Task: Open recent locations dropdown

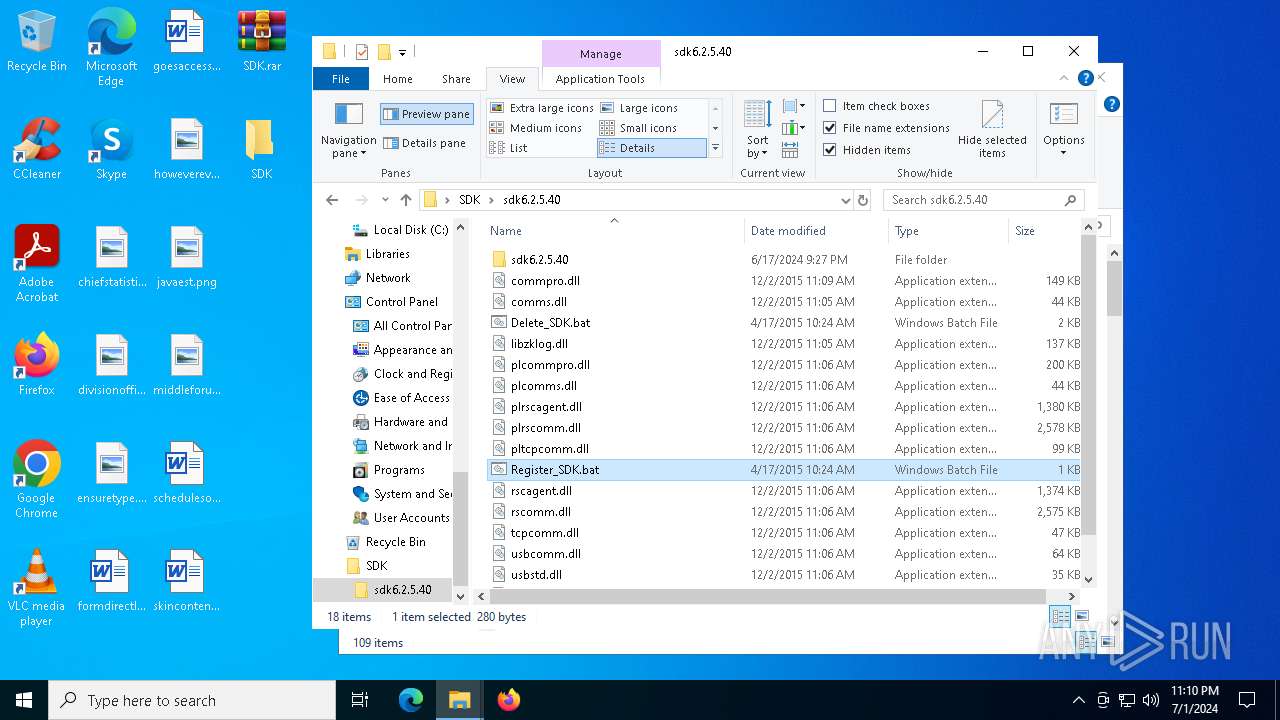Action: tap(385, 200)
